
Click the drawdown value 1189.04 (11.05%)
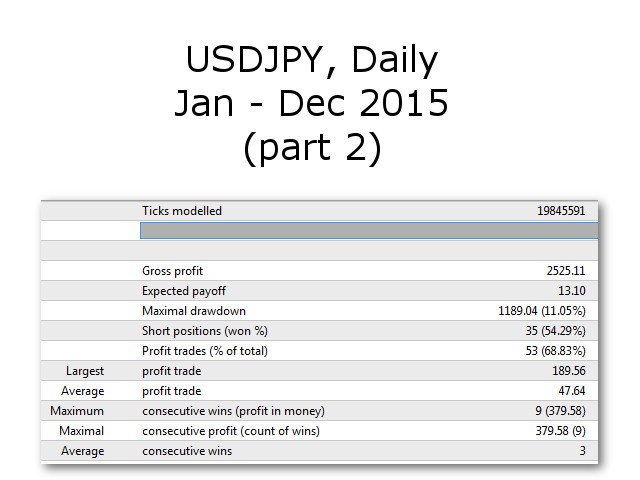542,311
